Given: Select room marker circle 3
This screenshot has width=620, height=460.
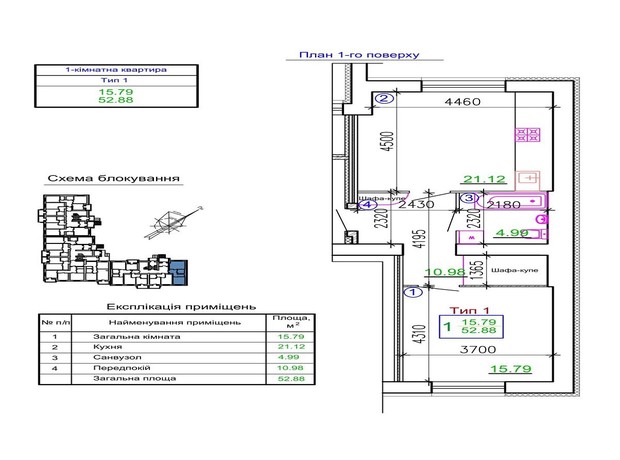Looking at the screenshot, I should (469, 197).
